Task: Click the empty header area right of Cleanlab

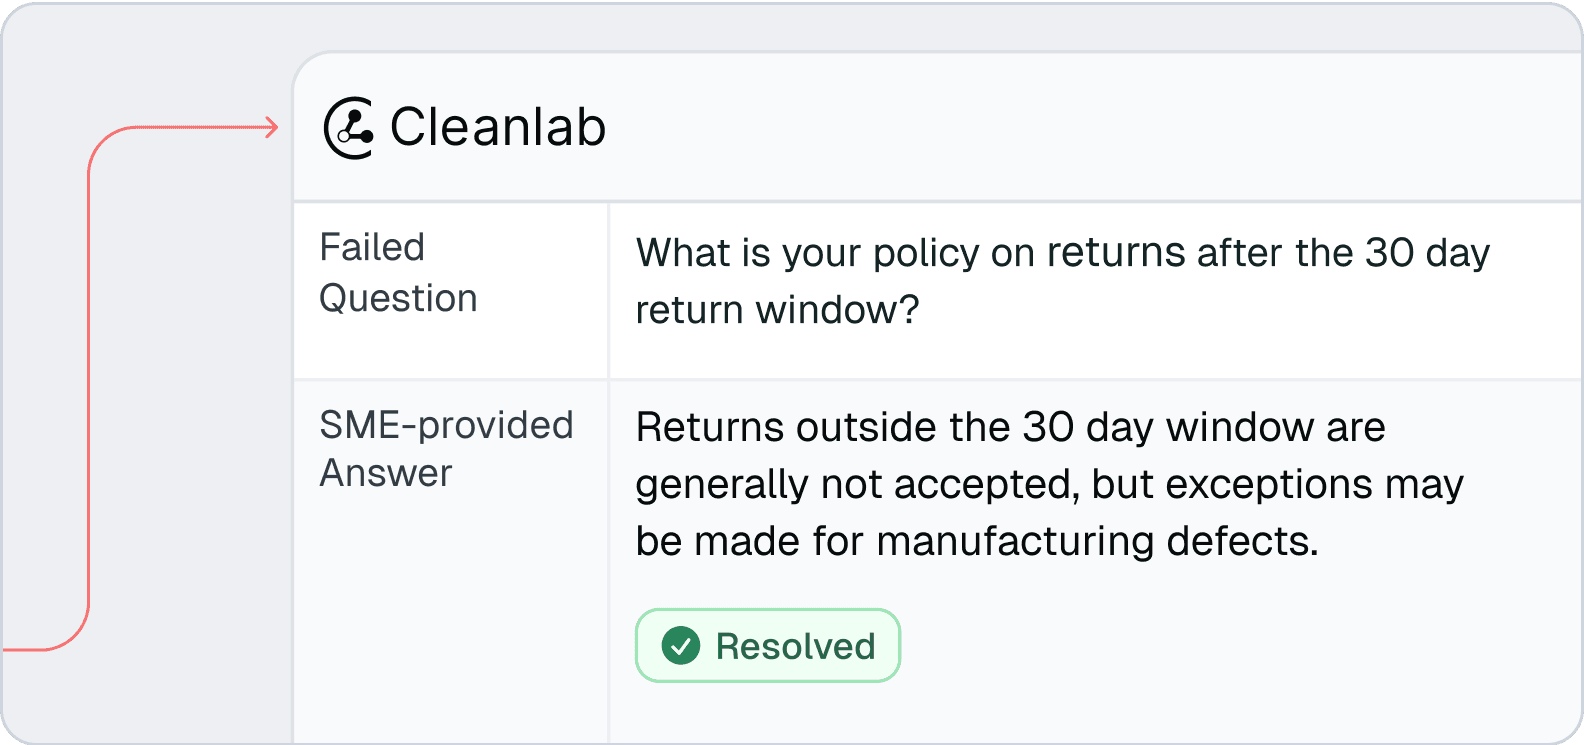Action: point(1100,128)
